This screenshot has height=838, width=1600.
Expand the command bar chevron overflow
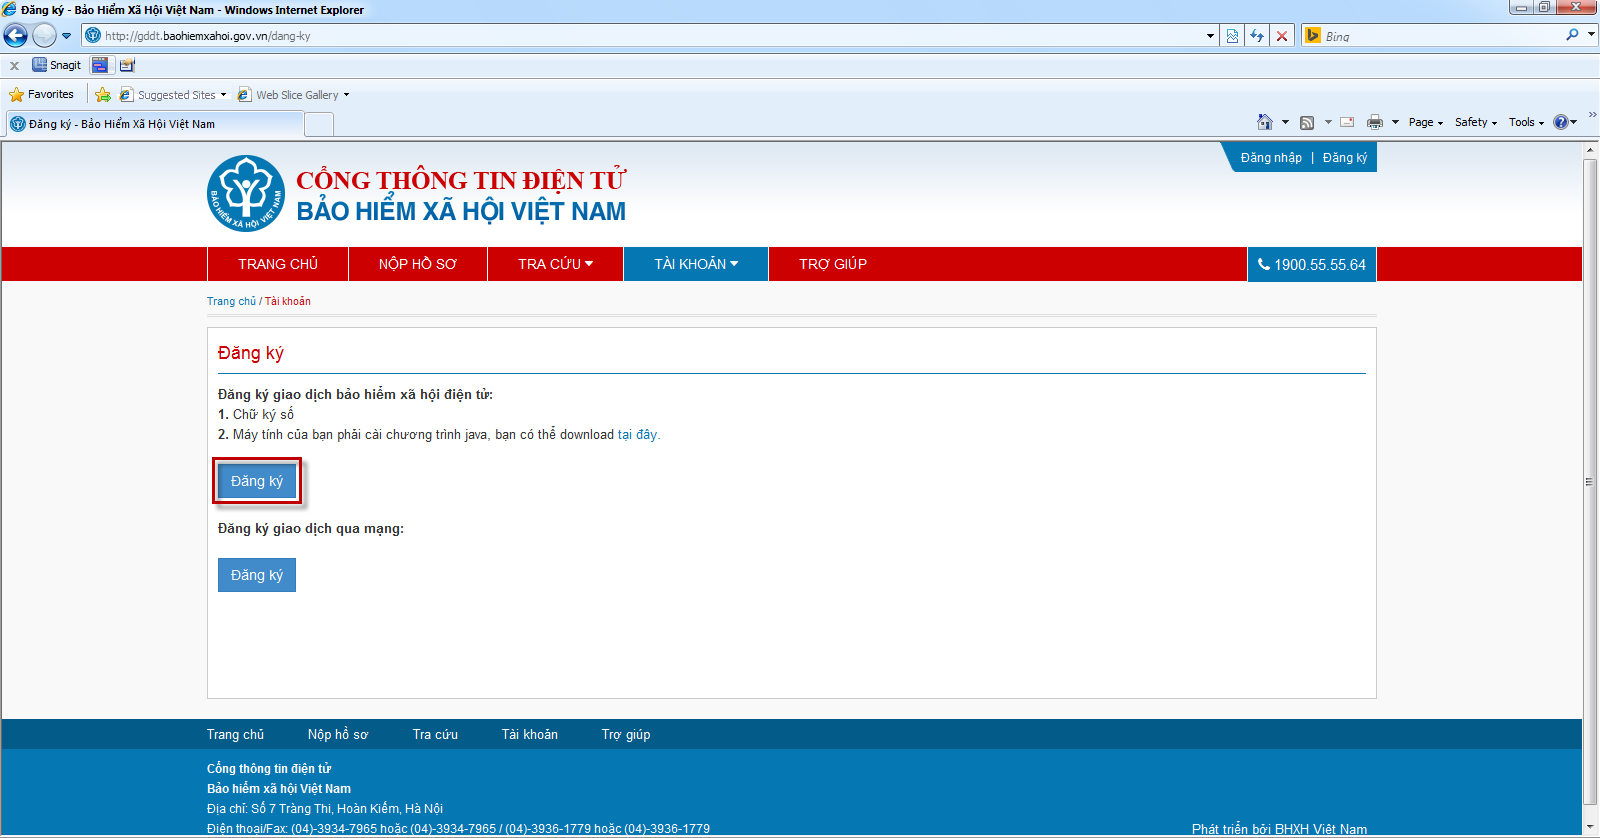(1592, 115)
